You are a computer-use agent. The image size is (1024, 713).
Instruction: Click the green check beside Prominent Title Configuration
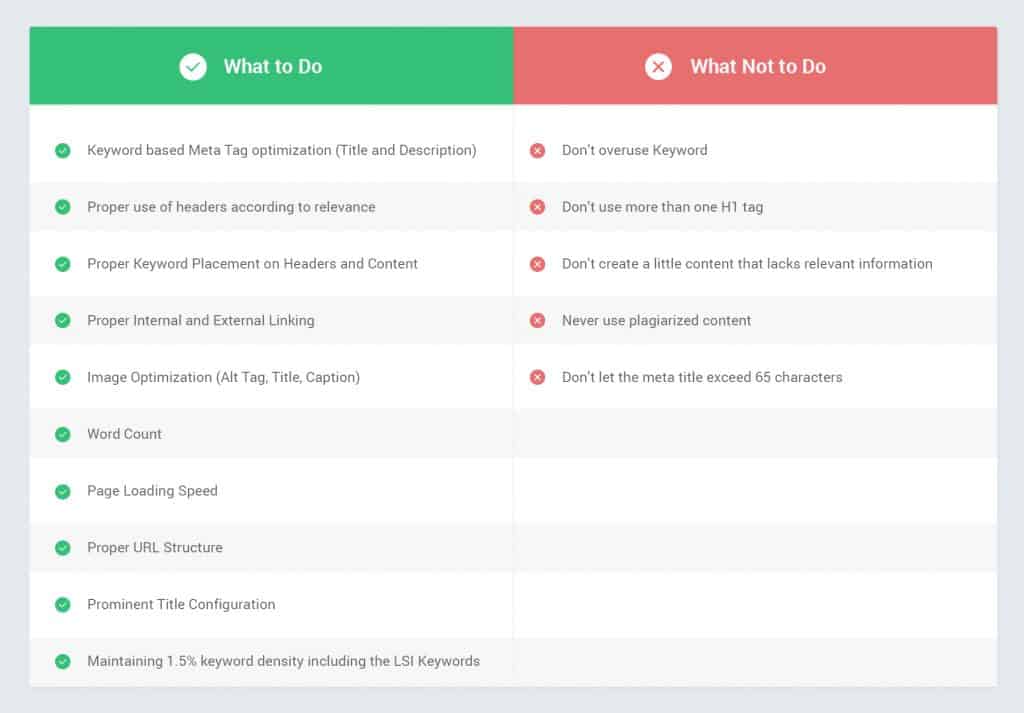point(63,604)
